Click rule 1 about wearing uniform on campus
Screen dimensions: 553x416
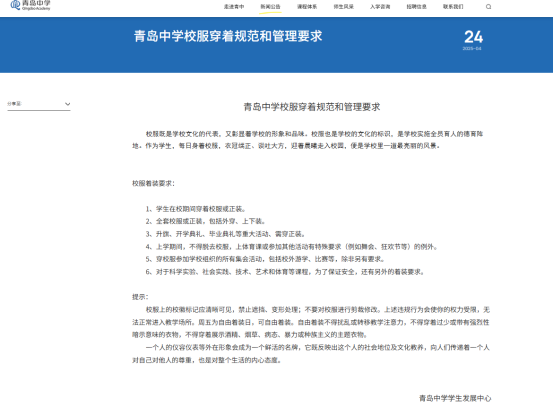pos(195,209)
